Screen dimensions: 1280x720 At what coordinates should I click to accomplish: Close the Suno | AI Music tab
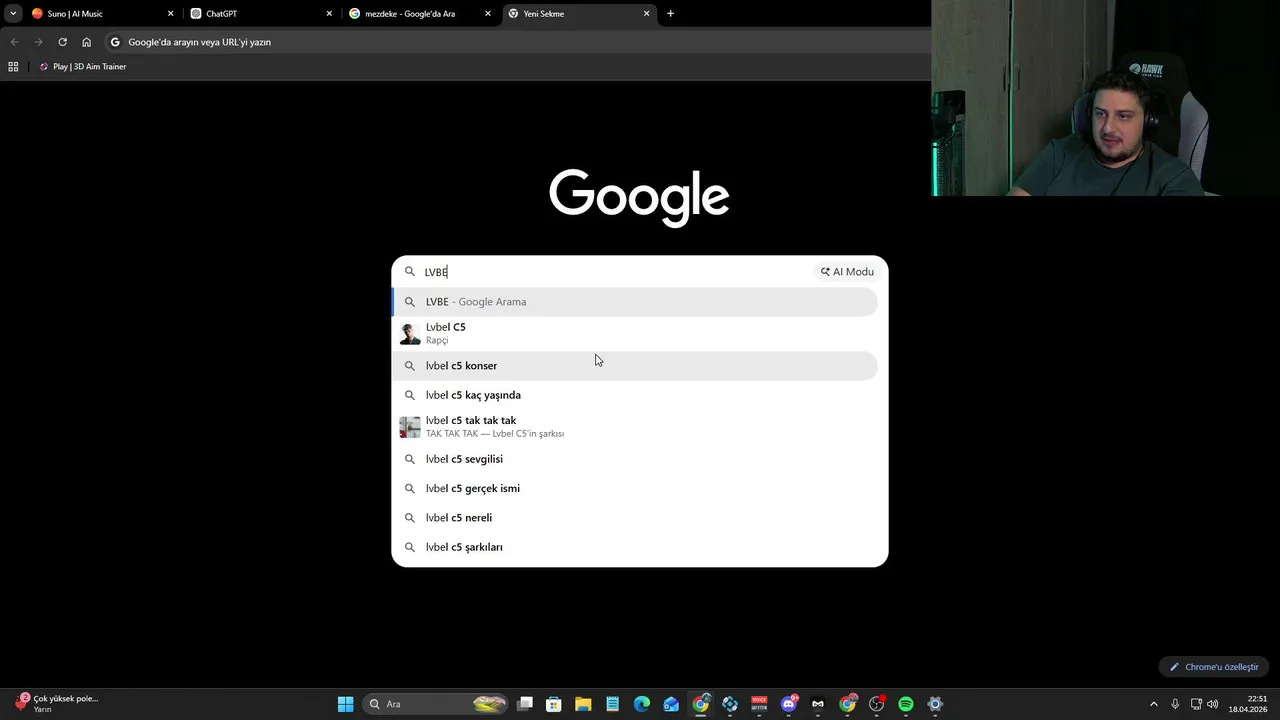click(x=170, y=14)
